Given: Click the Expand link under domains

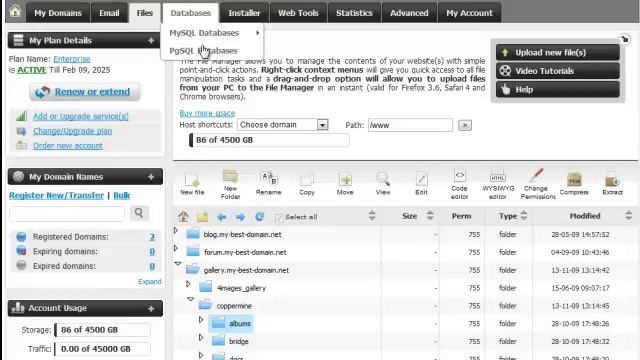Looking at the screenshot, I should pyautogui.click(x=149, y=282).
